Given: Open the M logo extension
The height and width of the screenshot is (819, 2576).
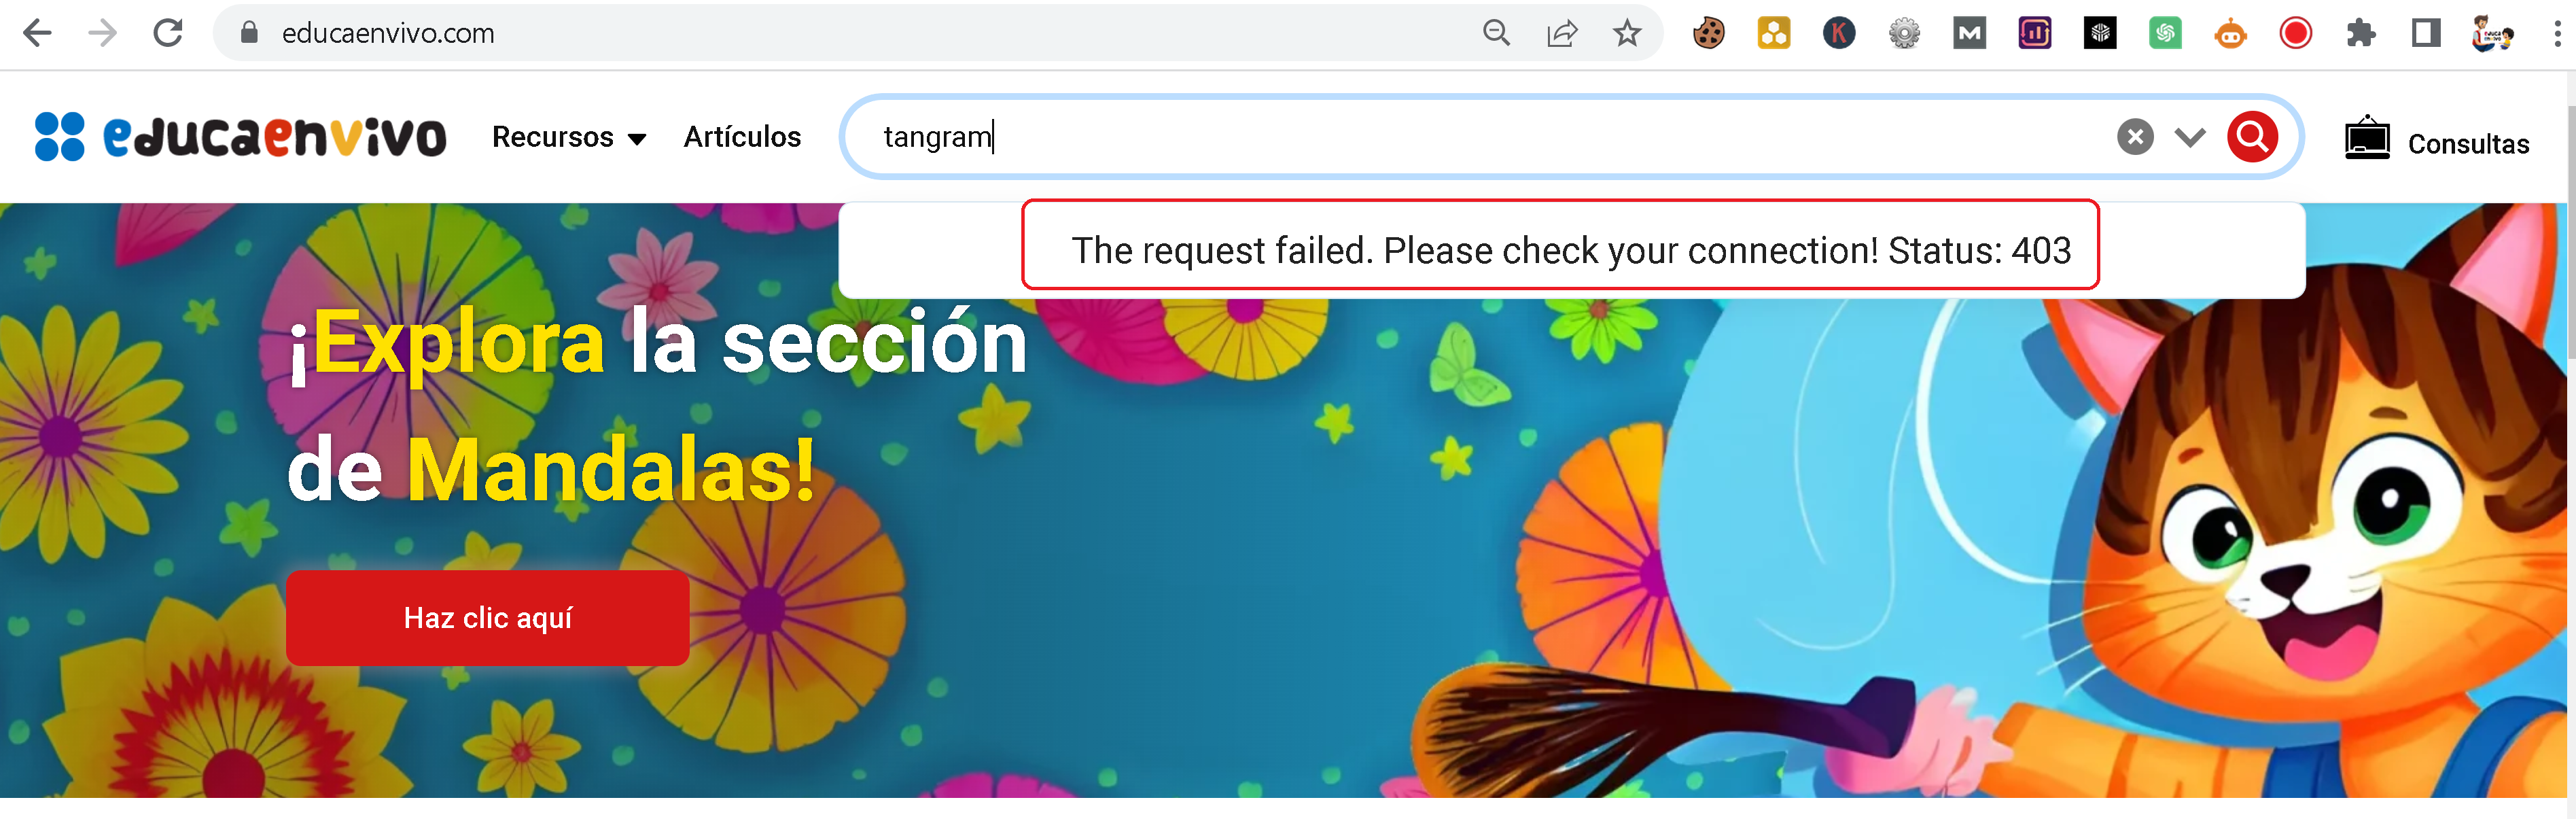Looking at the screenshot, I should tap(1970, 33).
